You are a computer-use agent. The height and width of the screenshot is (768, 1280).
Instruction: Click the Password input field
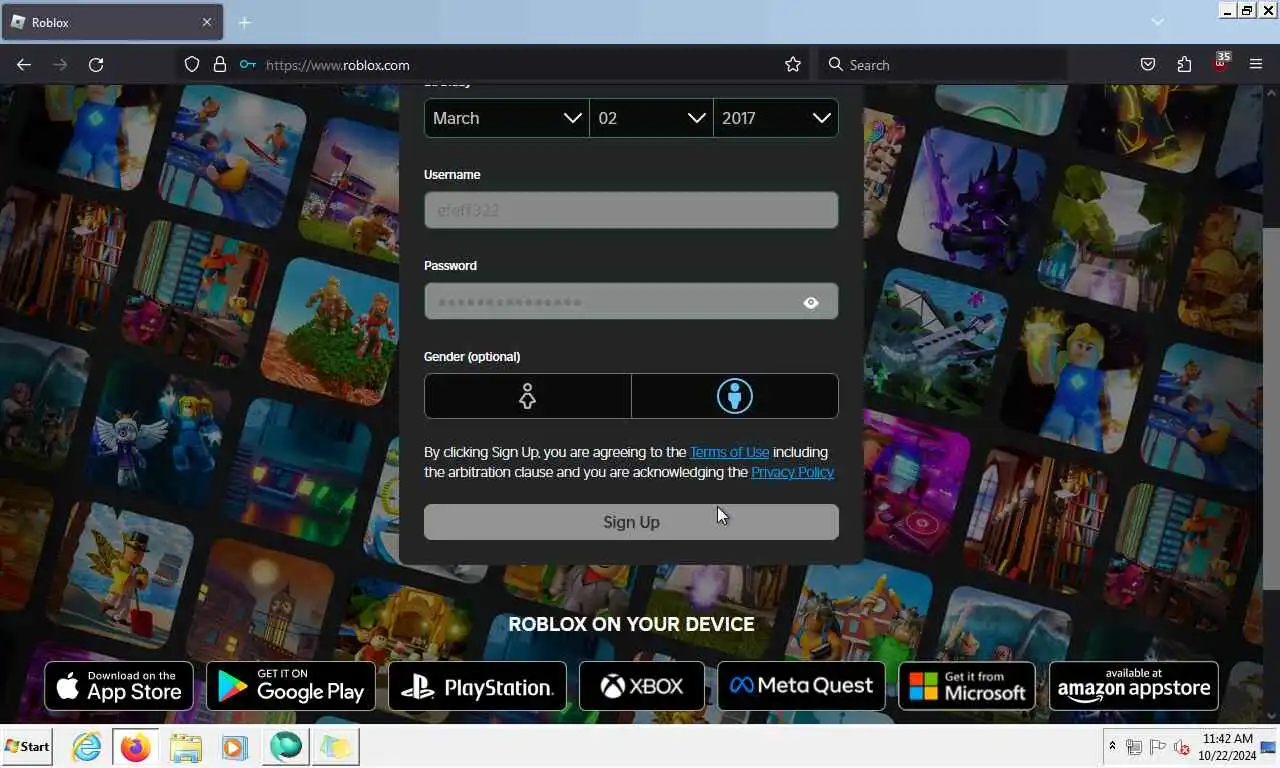pyautogui.click(x=631, y=301)
